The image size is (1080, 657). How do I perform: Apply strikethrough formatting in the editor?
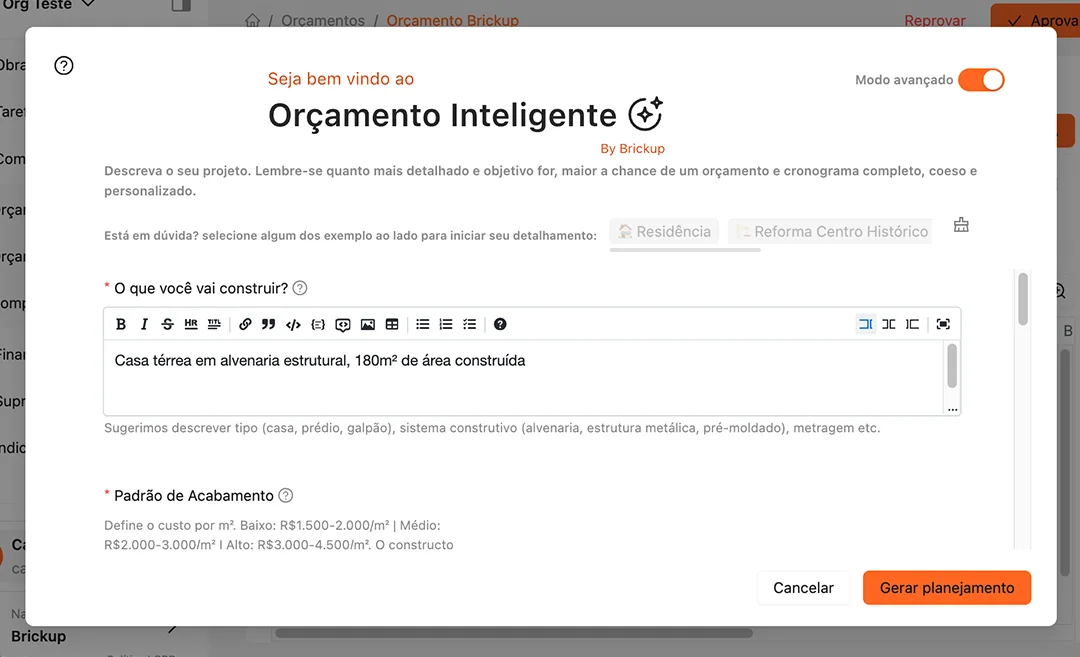pyautogui.click(x=167, y=324)
